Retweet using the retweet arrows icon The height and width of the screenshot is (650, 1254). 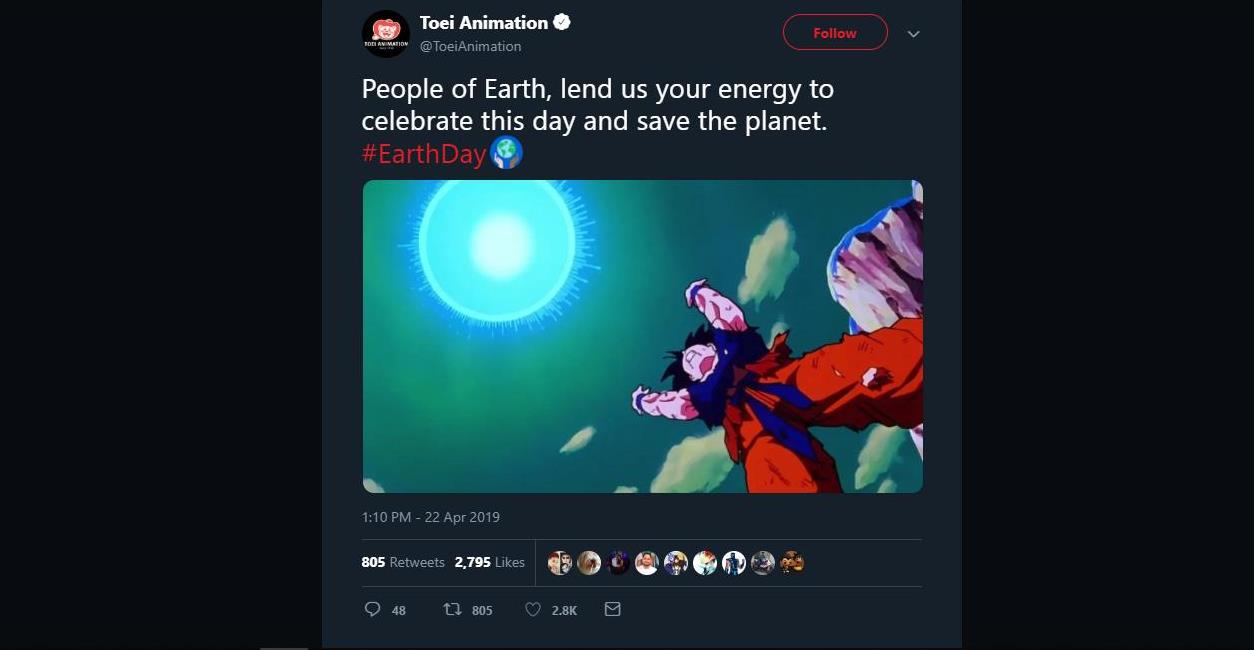452,609
